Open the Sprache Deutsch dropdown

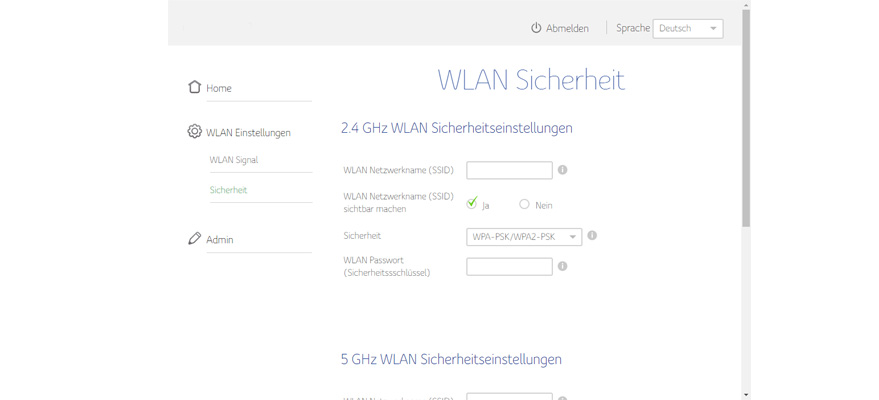[x=687, y=29]
